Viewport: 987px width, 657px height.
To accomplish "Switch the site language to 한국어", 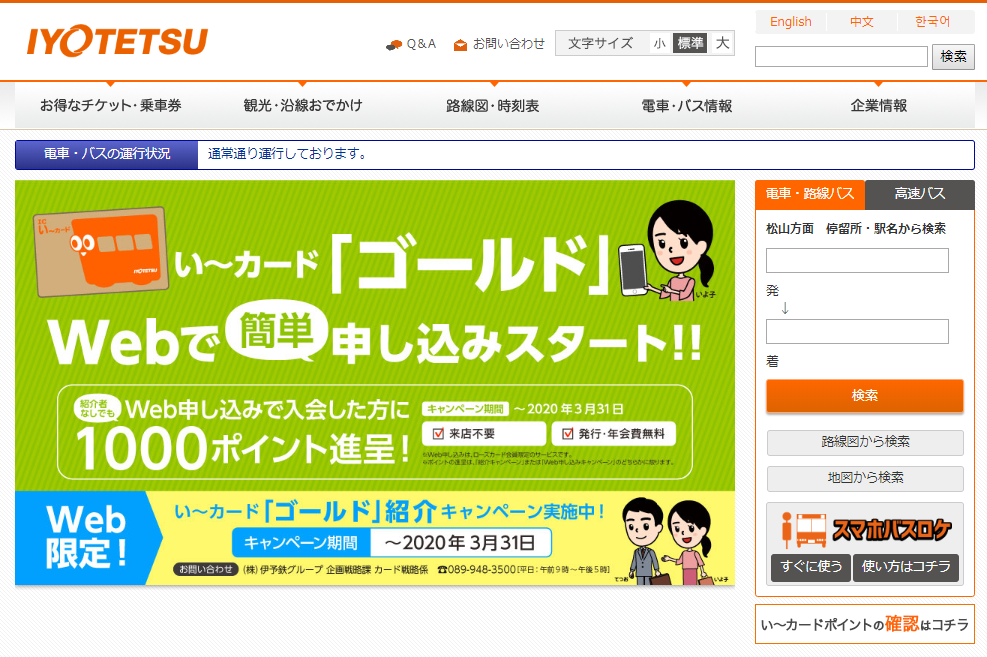I will point(932,22).
